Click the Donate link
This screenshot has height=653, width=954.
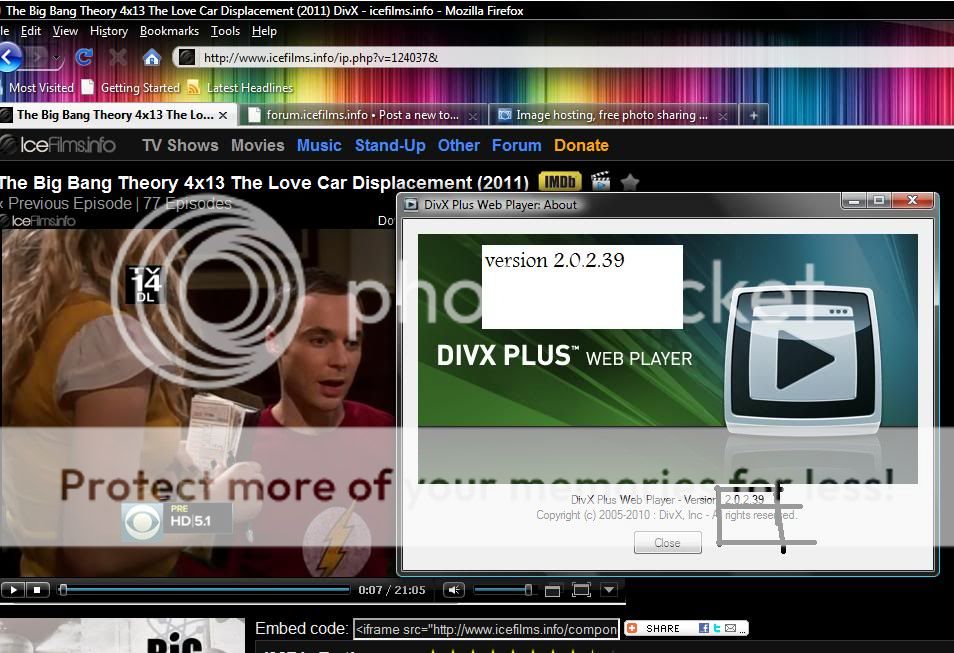581,145
